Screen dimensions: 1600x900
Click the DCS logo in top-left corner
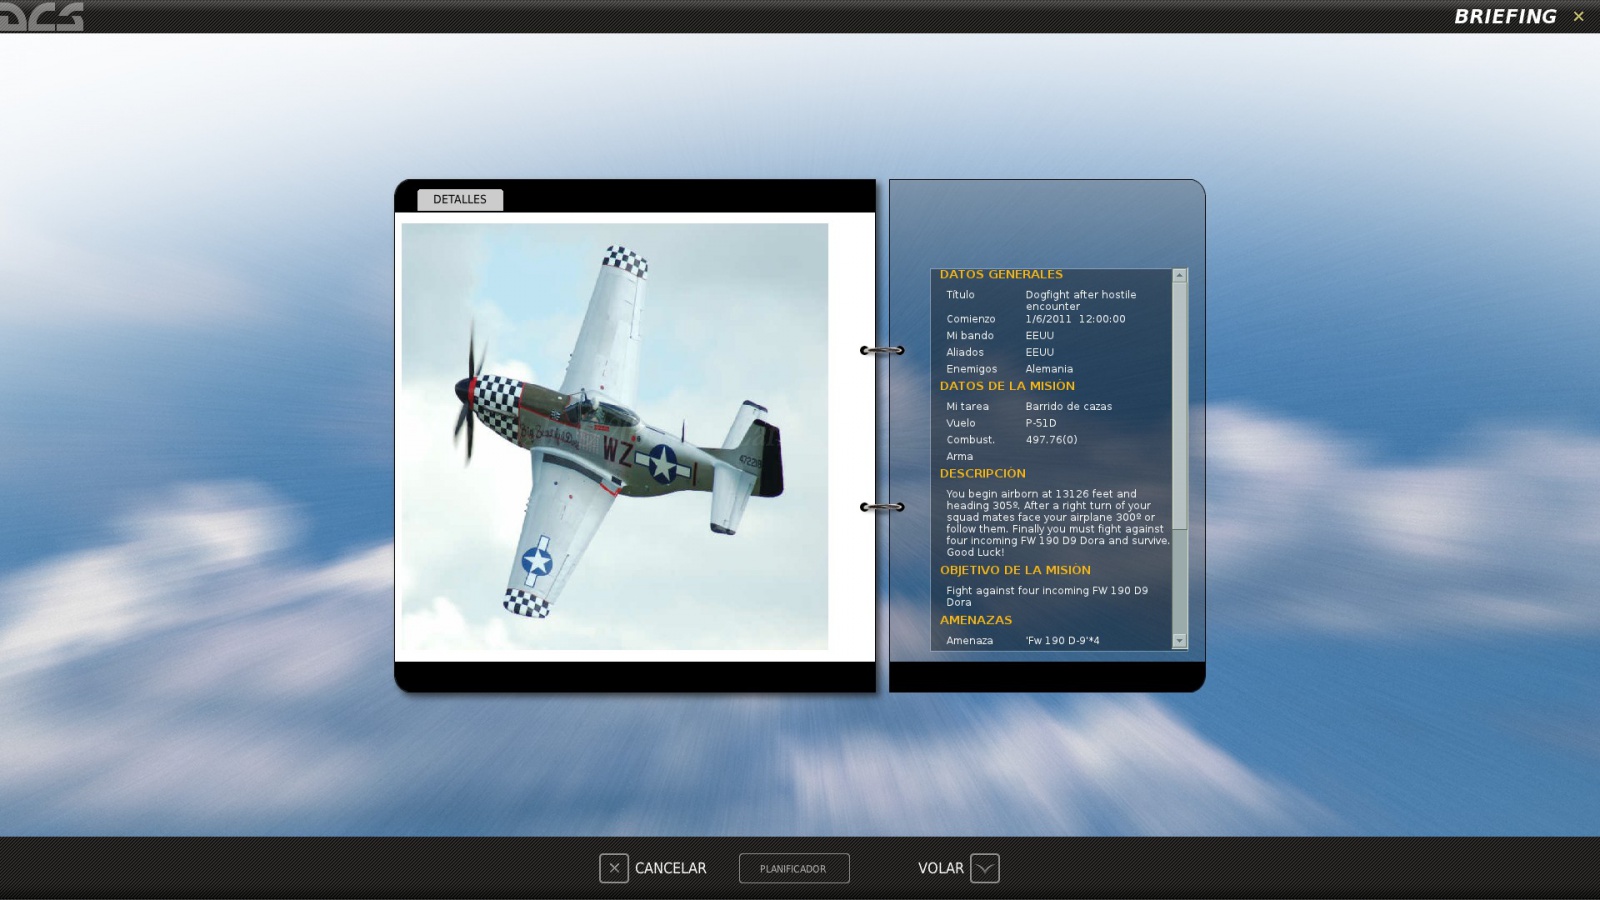coord(42,16)
